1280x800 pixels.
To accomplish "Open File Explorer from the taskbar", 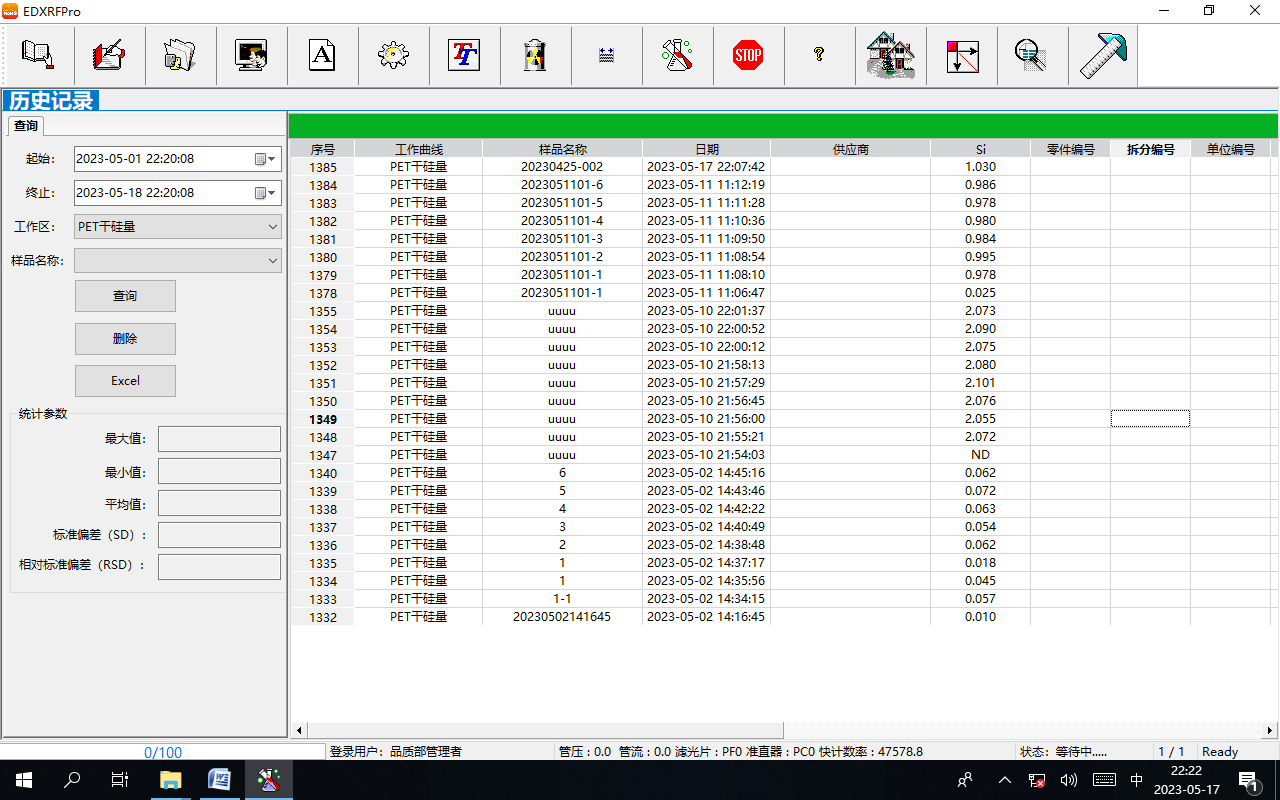I will 171,780.
